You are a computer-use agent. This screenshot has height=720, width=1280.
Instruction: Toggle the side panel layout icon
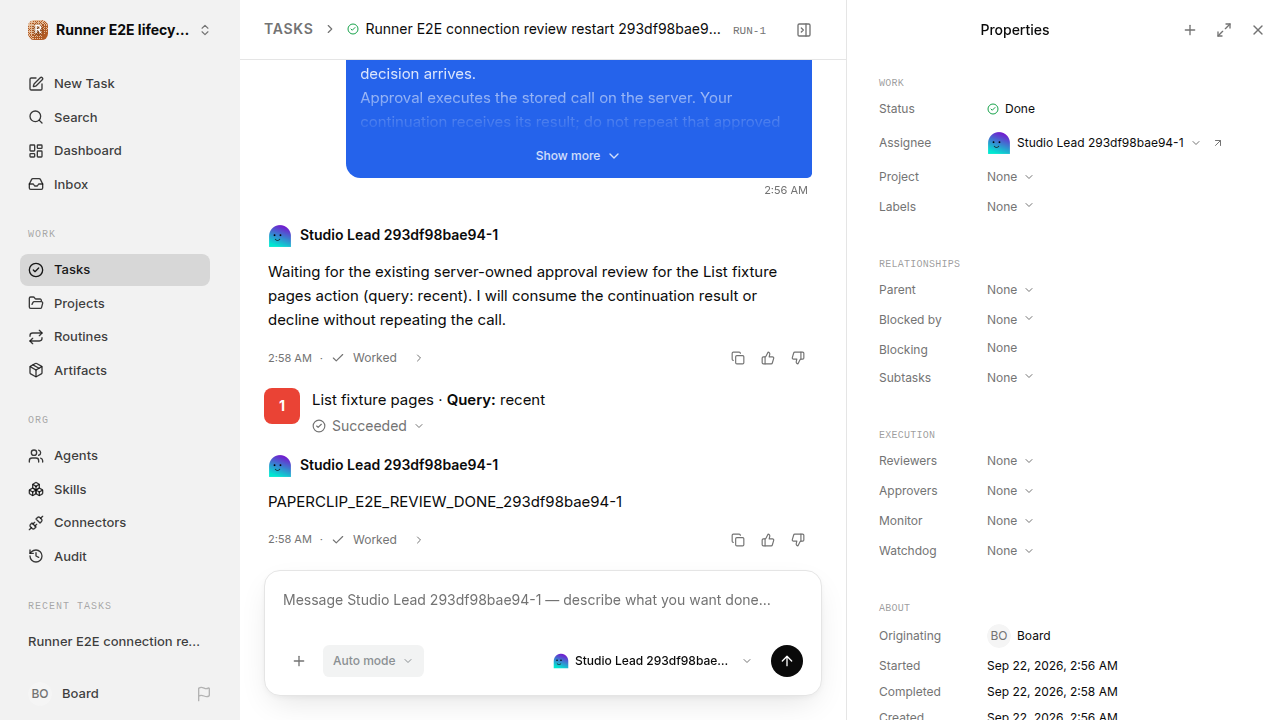[x=804, y=30]
